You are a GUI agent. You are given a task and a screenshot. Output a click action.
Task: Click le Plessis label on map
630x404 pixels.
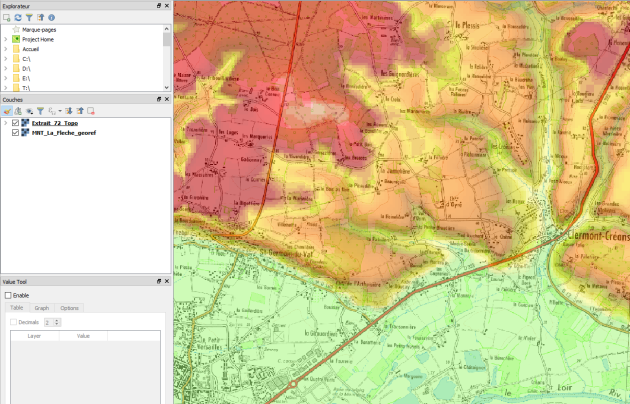(x=467, y=25)
